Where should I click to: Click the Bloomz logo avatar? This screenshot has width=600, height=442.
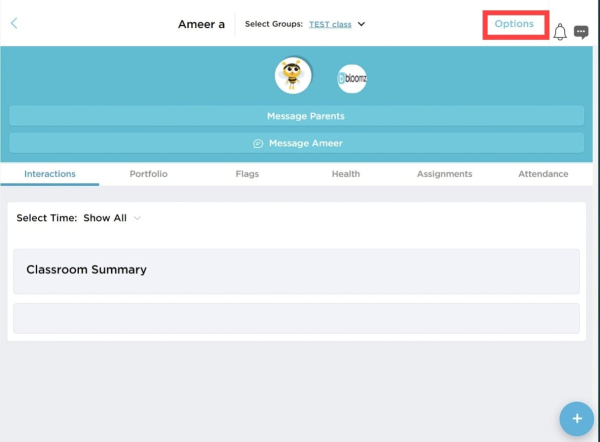point(352,78)
